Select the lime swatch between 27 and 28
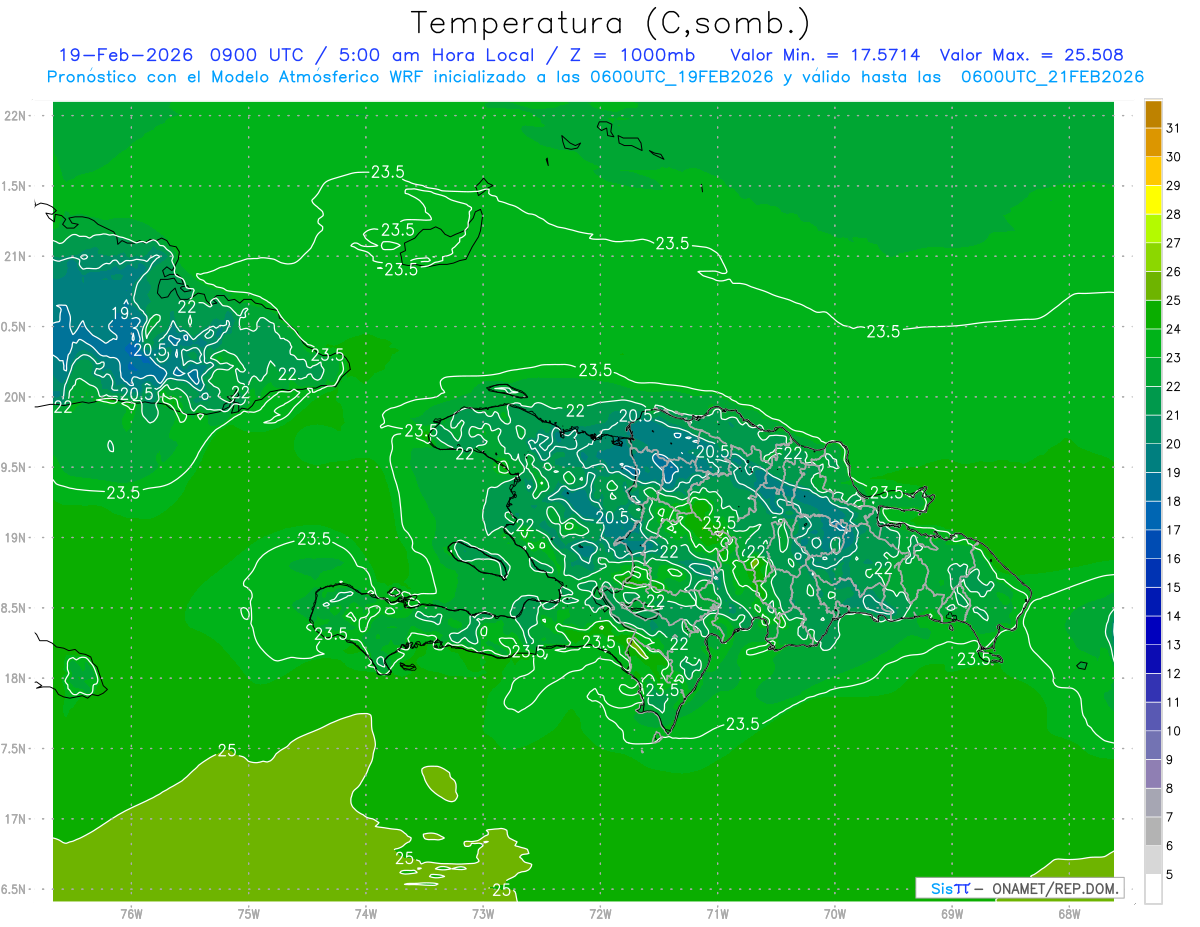Image resolution: width=1200 pixels, height=927 pixels. coord(1153,229)
